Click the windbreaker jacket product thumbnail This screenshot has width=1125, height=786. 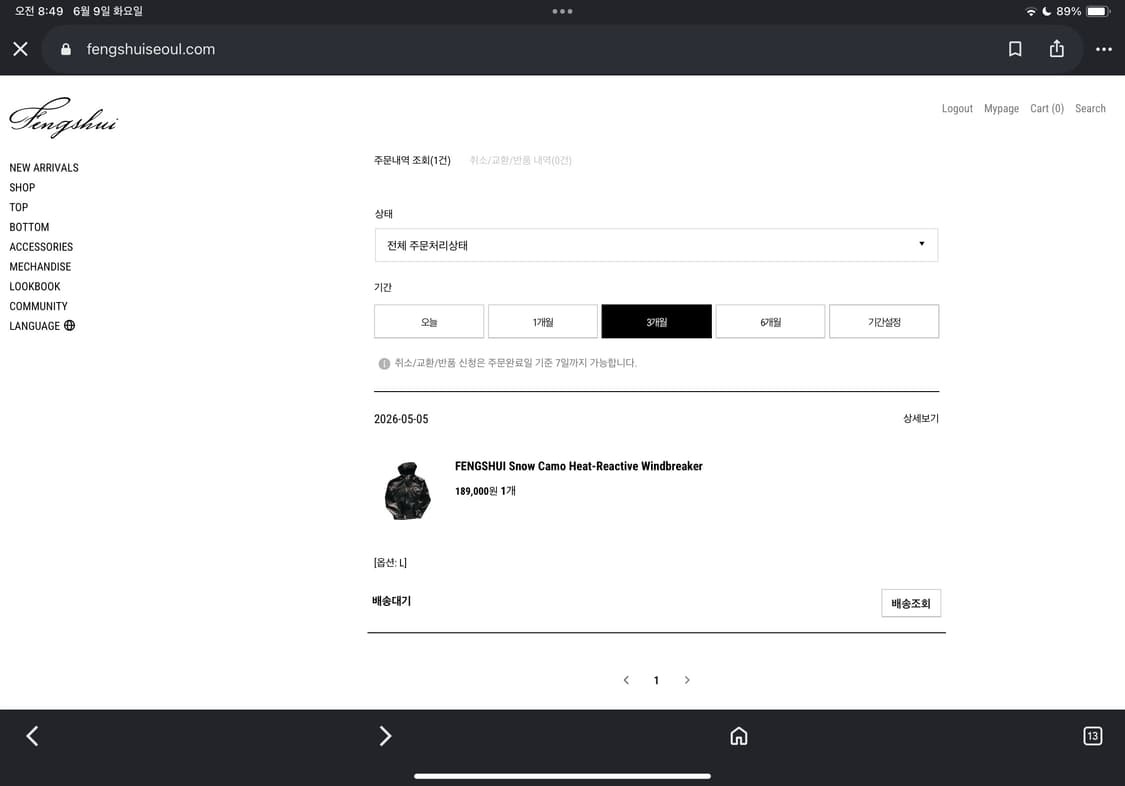click(x=408, y=491)
